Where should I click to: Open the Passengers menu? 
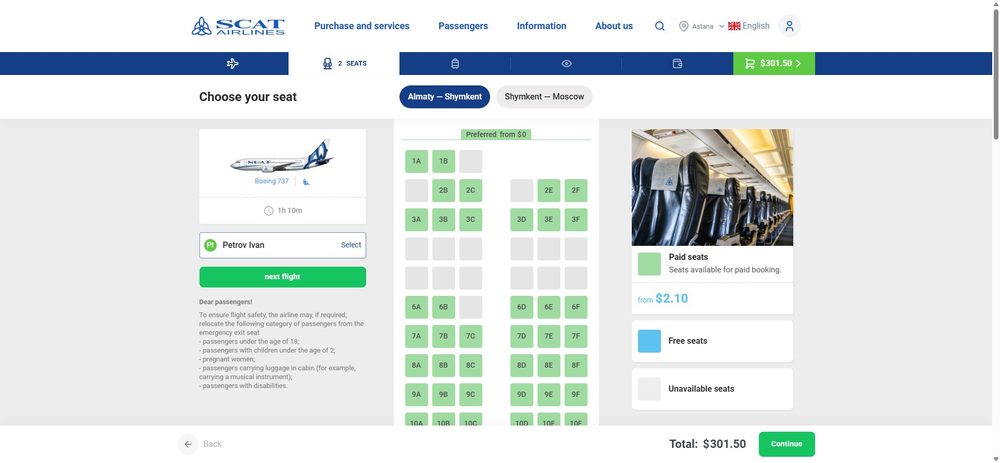point(463,26)
